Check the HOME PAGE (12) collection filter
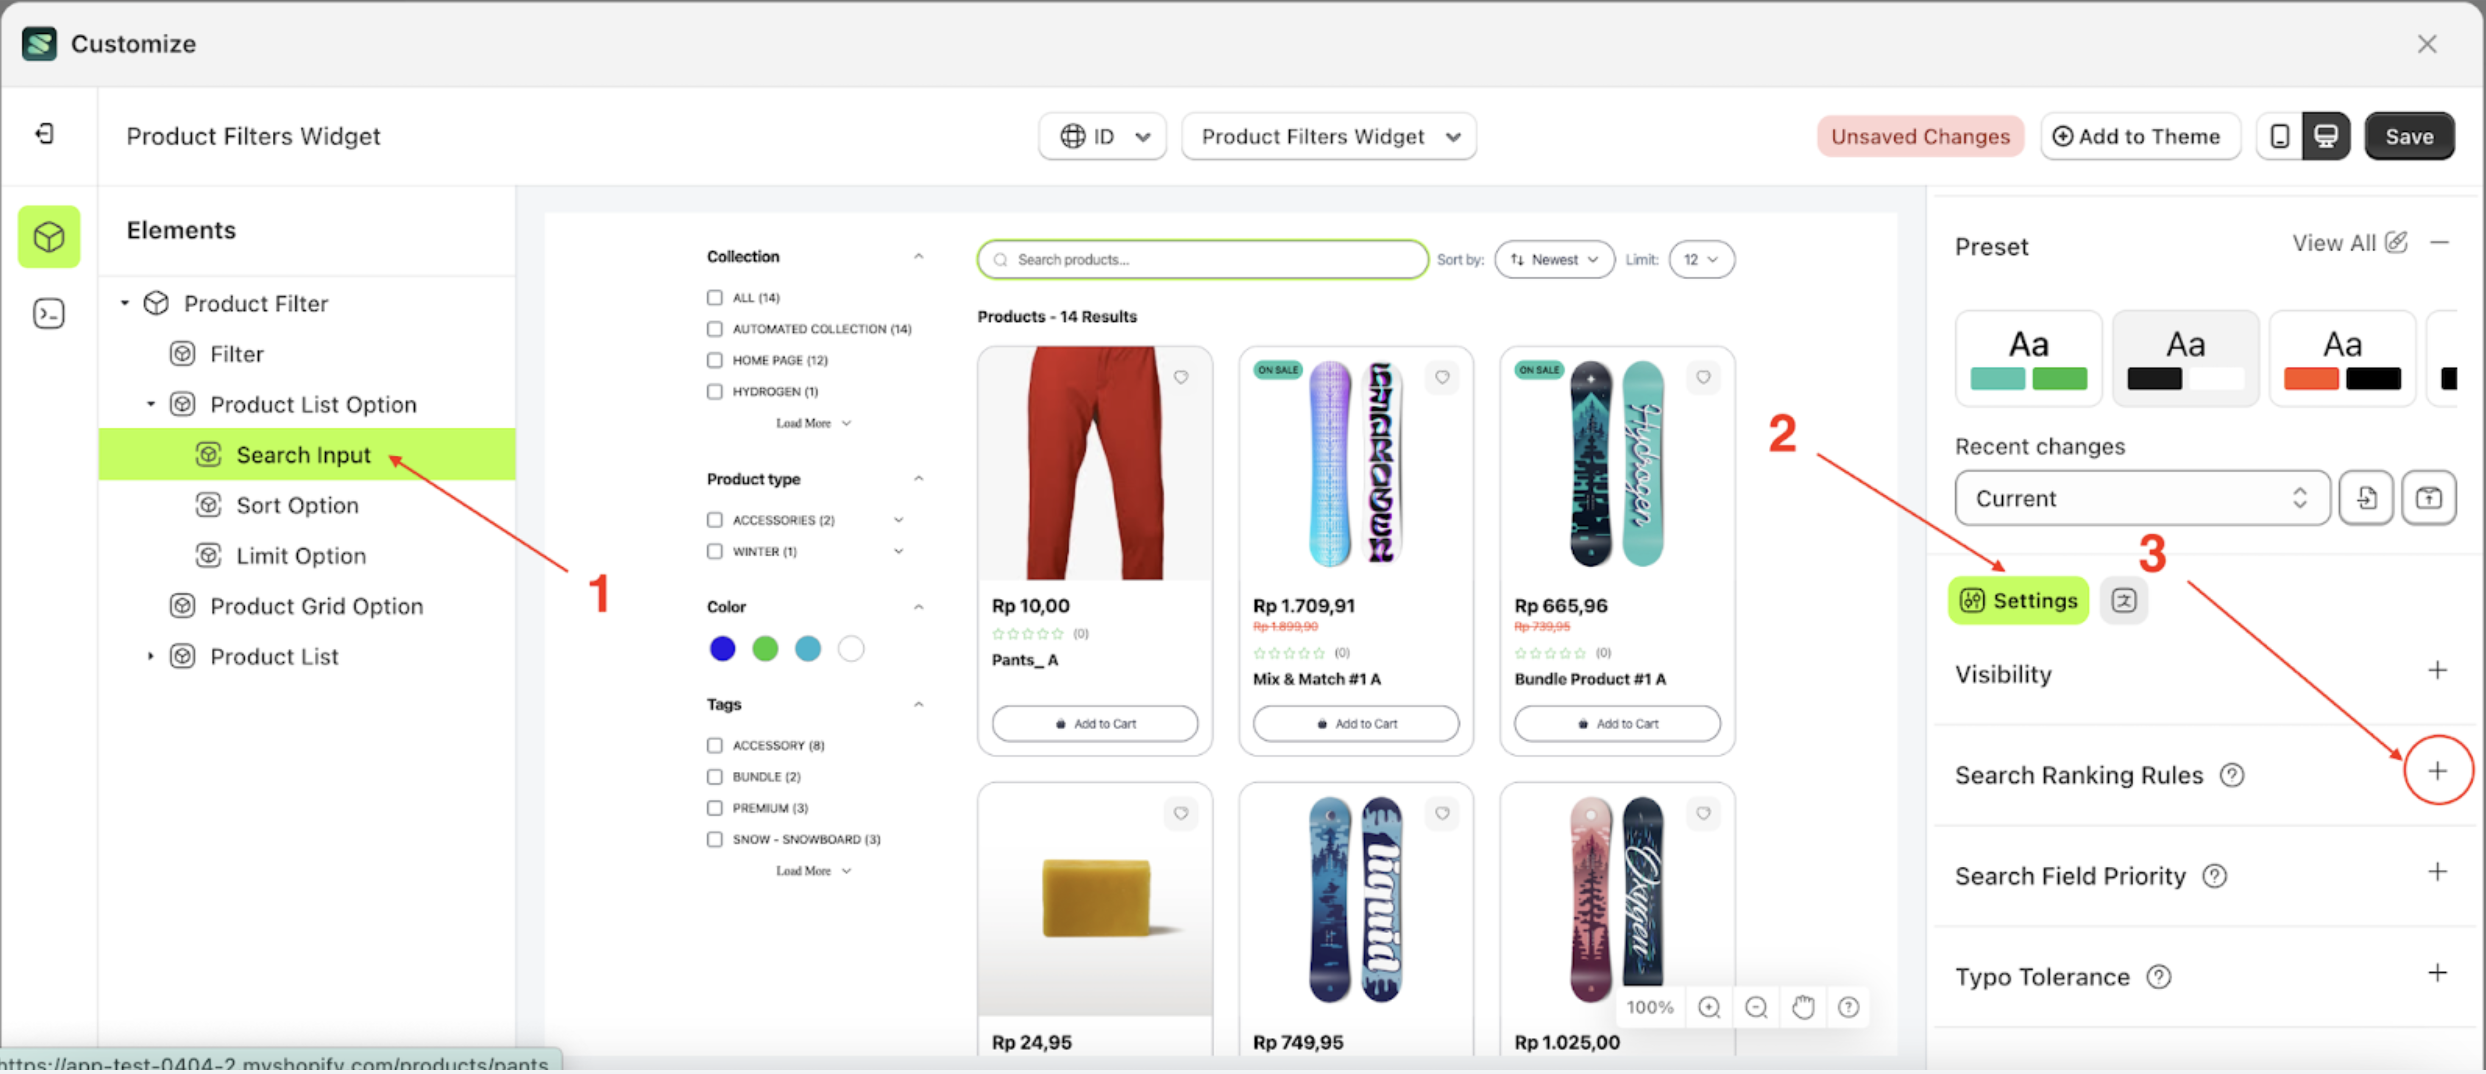 (714, 360)
